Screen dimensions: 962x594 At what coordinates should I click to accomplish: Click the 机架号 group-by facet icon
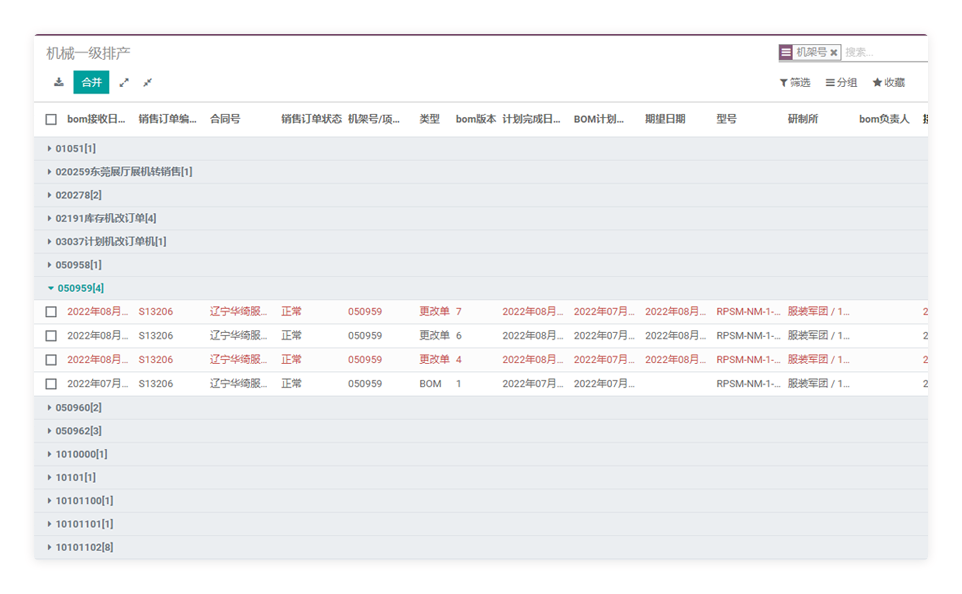(x=786, y=52)
